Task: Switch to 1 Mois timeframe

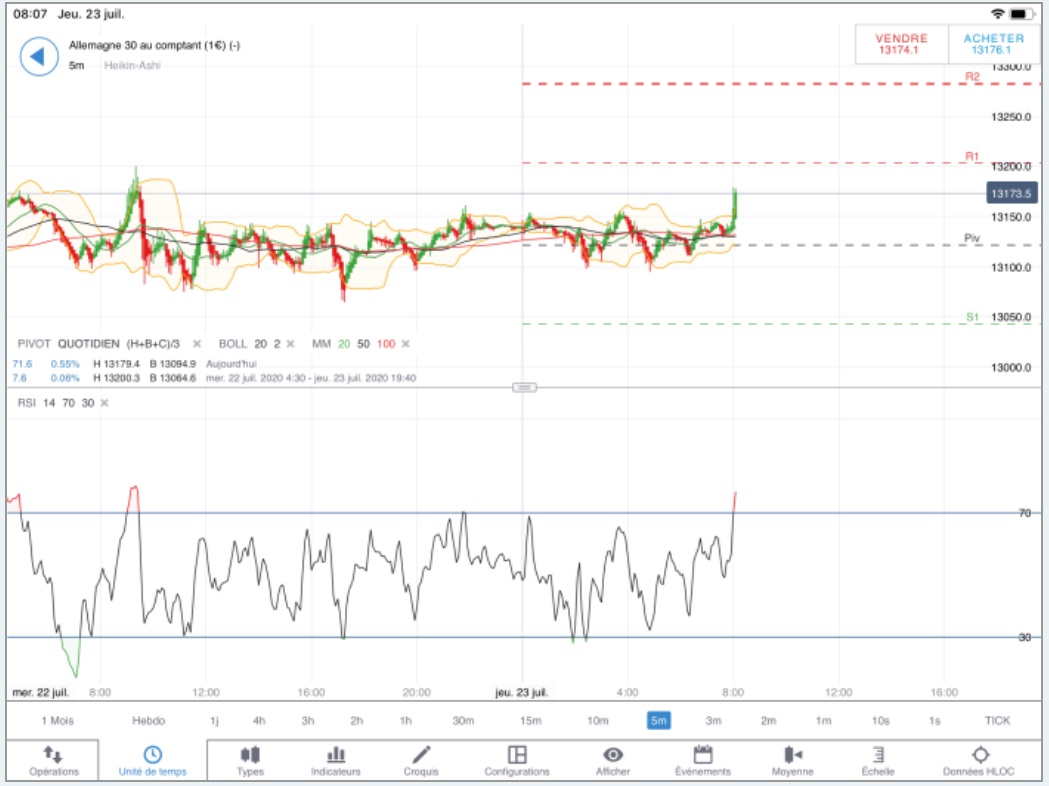Action: tap(58, 720)
